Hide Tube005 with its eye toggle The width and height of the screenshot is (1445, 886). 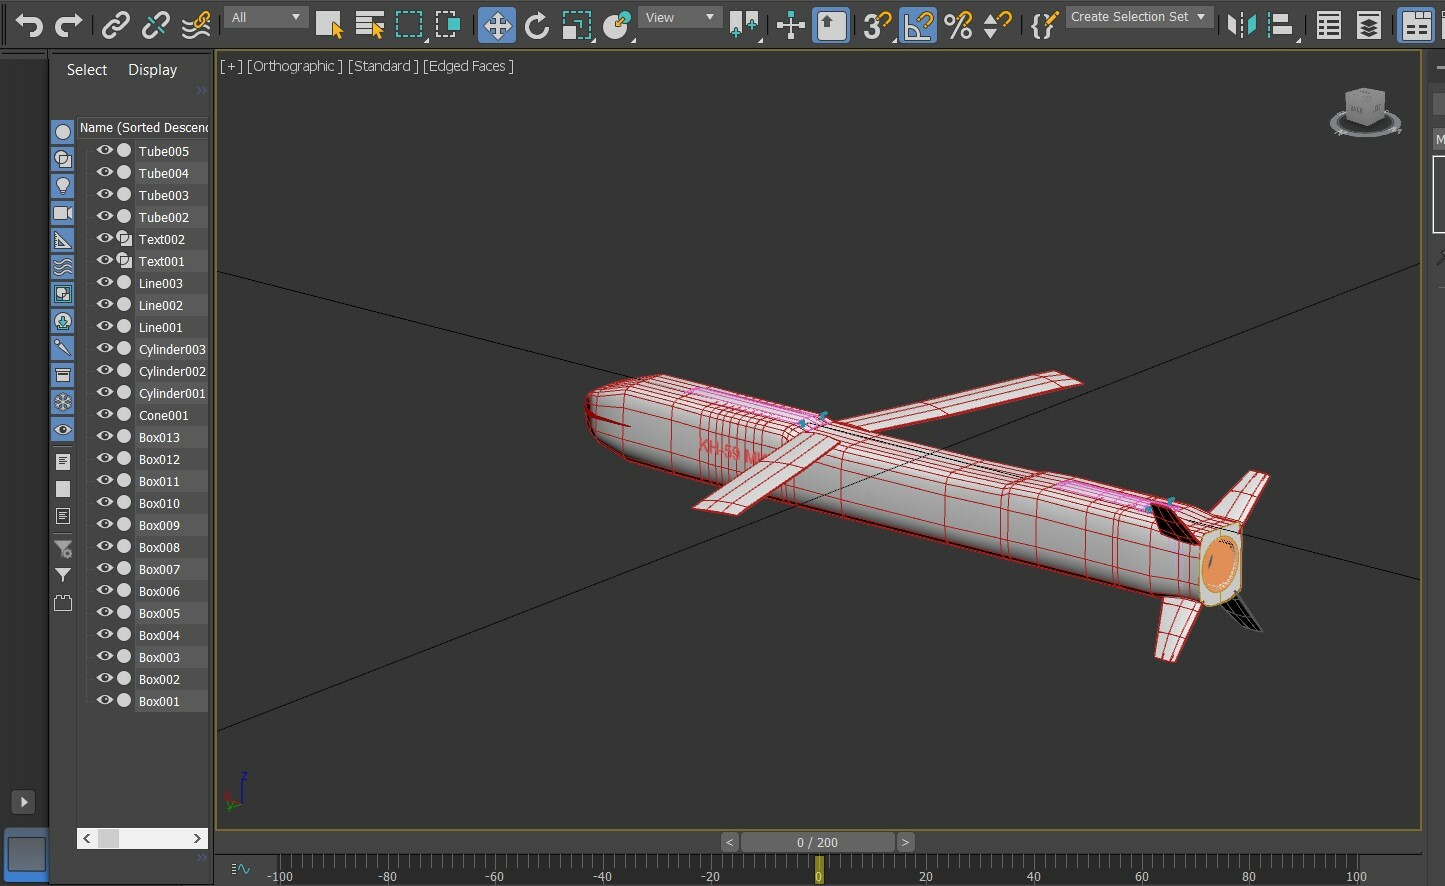click(x=104, y=150)
